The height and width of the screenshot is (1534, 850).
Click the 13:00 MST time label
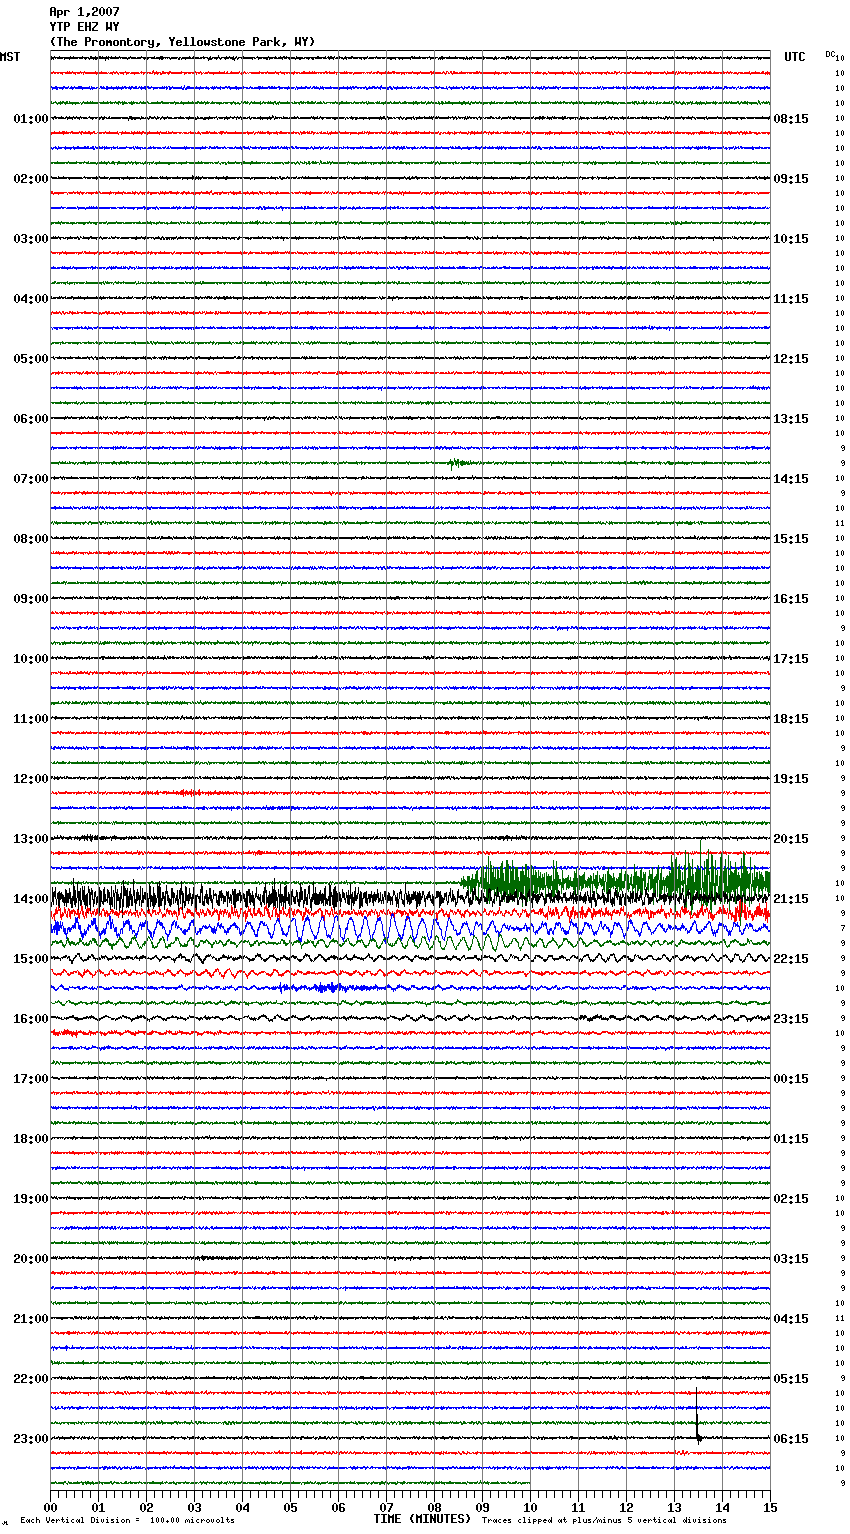[x=31, y=839]
